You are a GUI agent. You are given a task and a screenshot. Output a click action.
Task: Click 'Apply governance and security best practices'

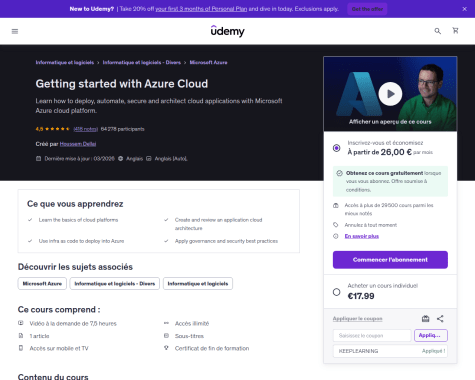tap(226, 241)
